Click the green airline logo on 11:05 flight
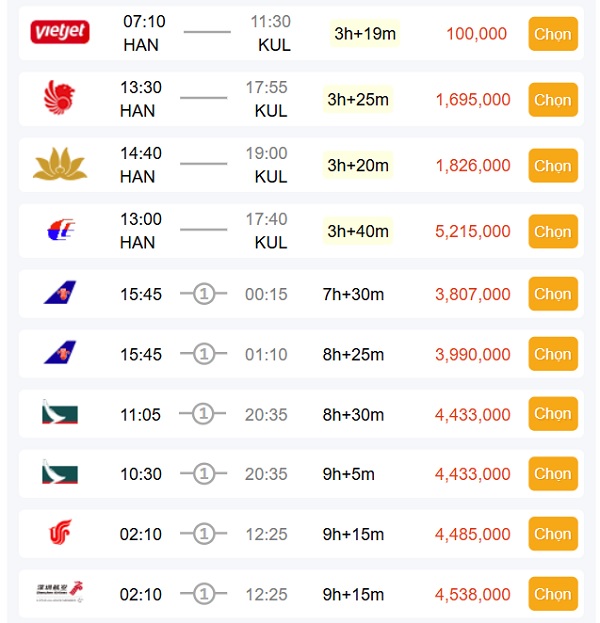The height and width of the screenshot is (623, 600). pos(60,413)
